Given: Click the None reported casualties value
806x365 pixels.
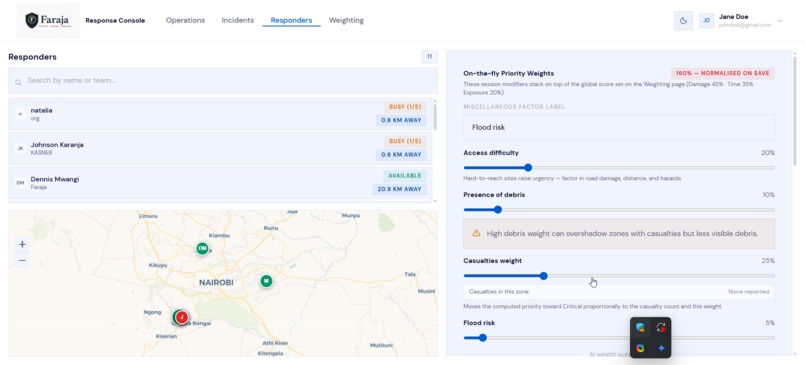Looking at the screenshot, I should coord(748,291).
